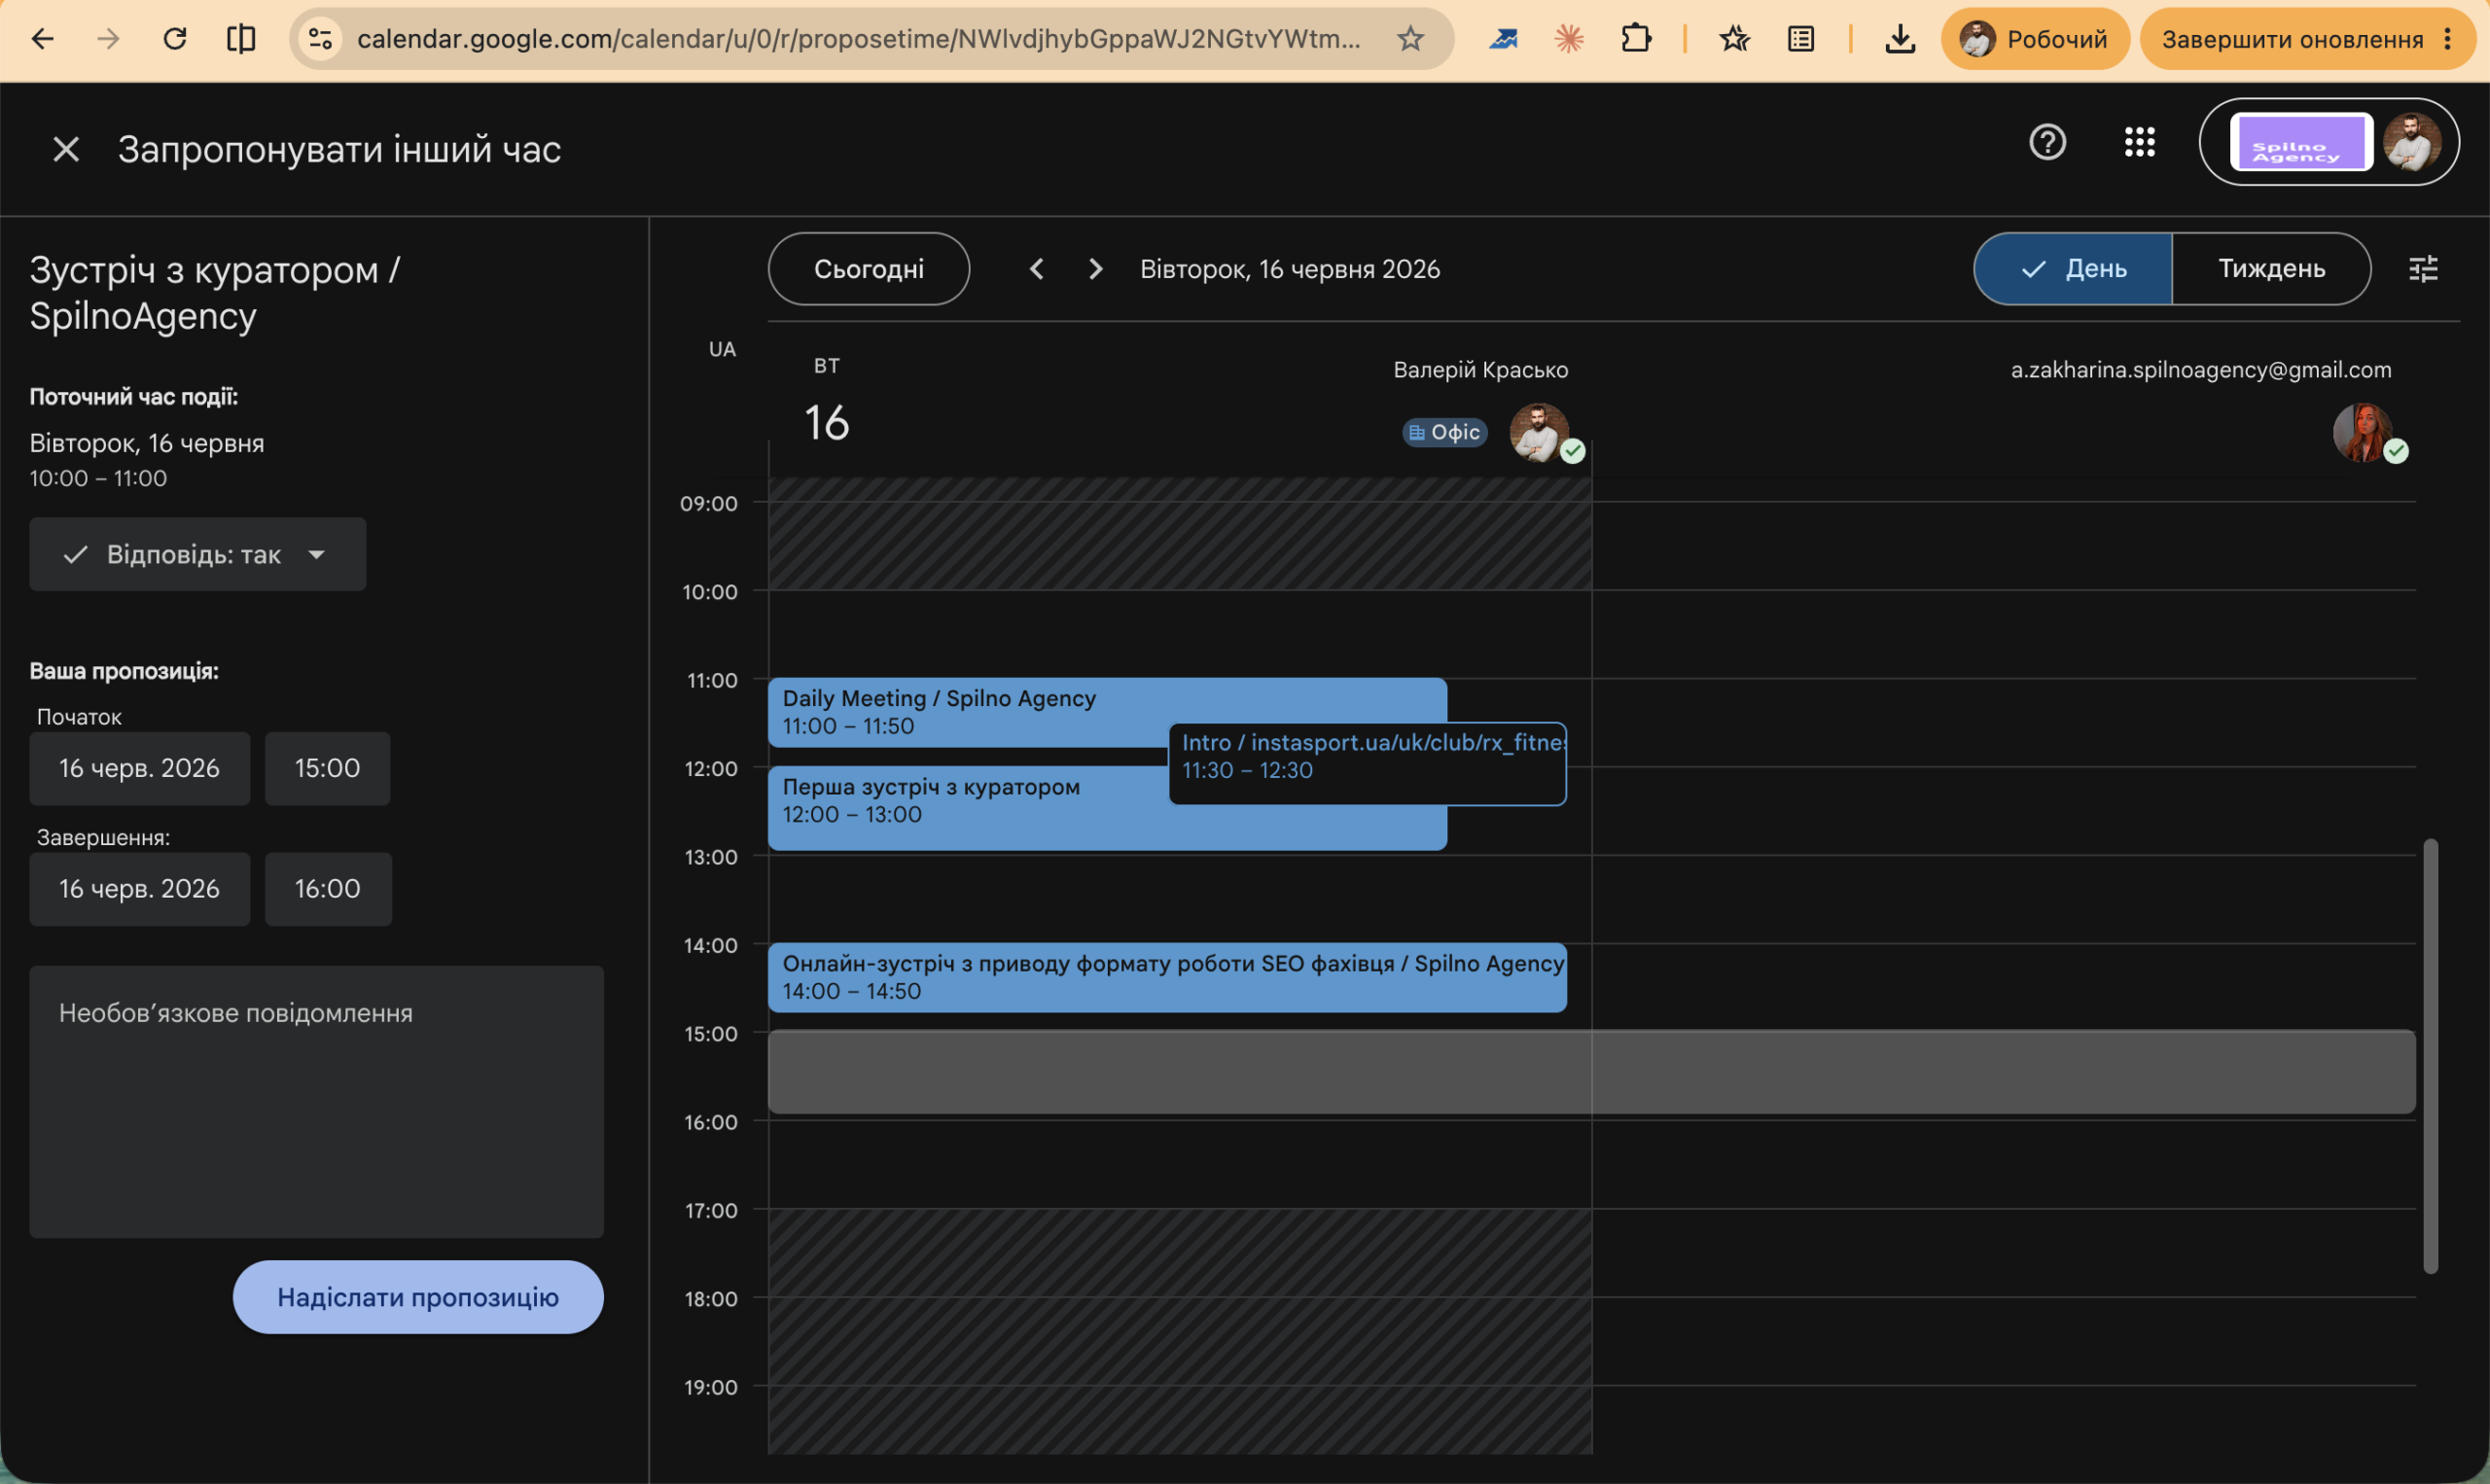Viewport: 2490px width, 1484px height.
Task: Go to next day arrow
Action: pyautogui.click(x=1096, y=269)
